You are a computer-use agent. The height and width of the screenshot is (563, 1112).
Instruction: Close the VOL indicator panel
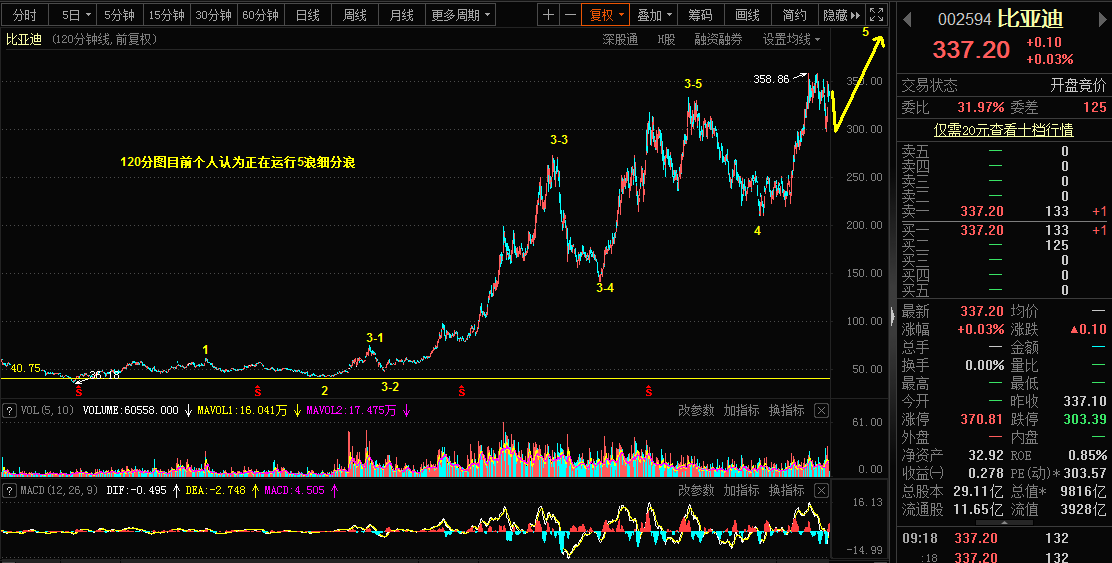pos(821,411)
